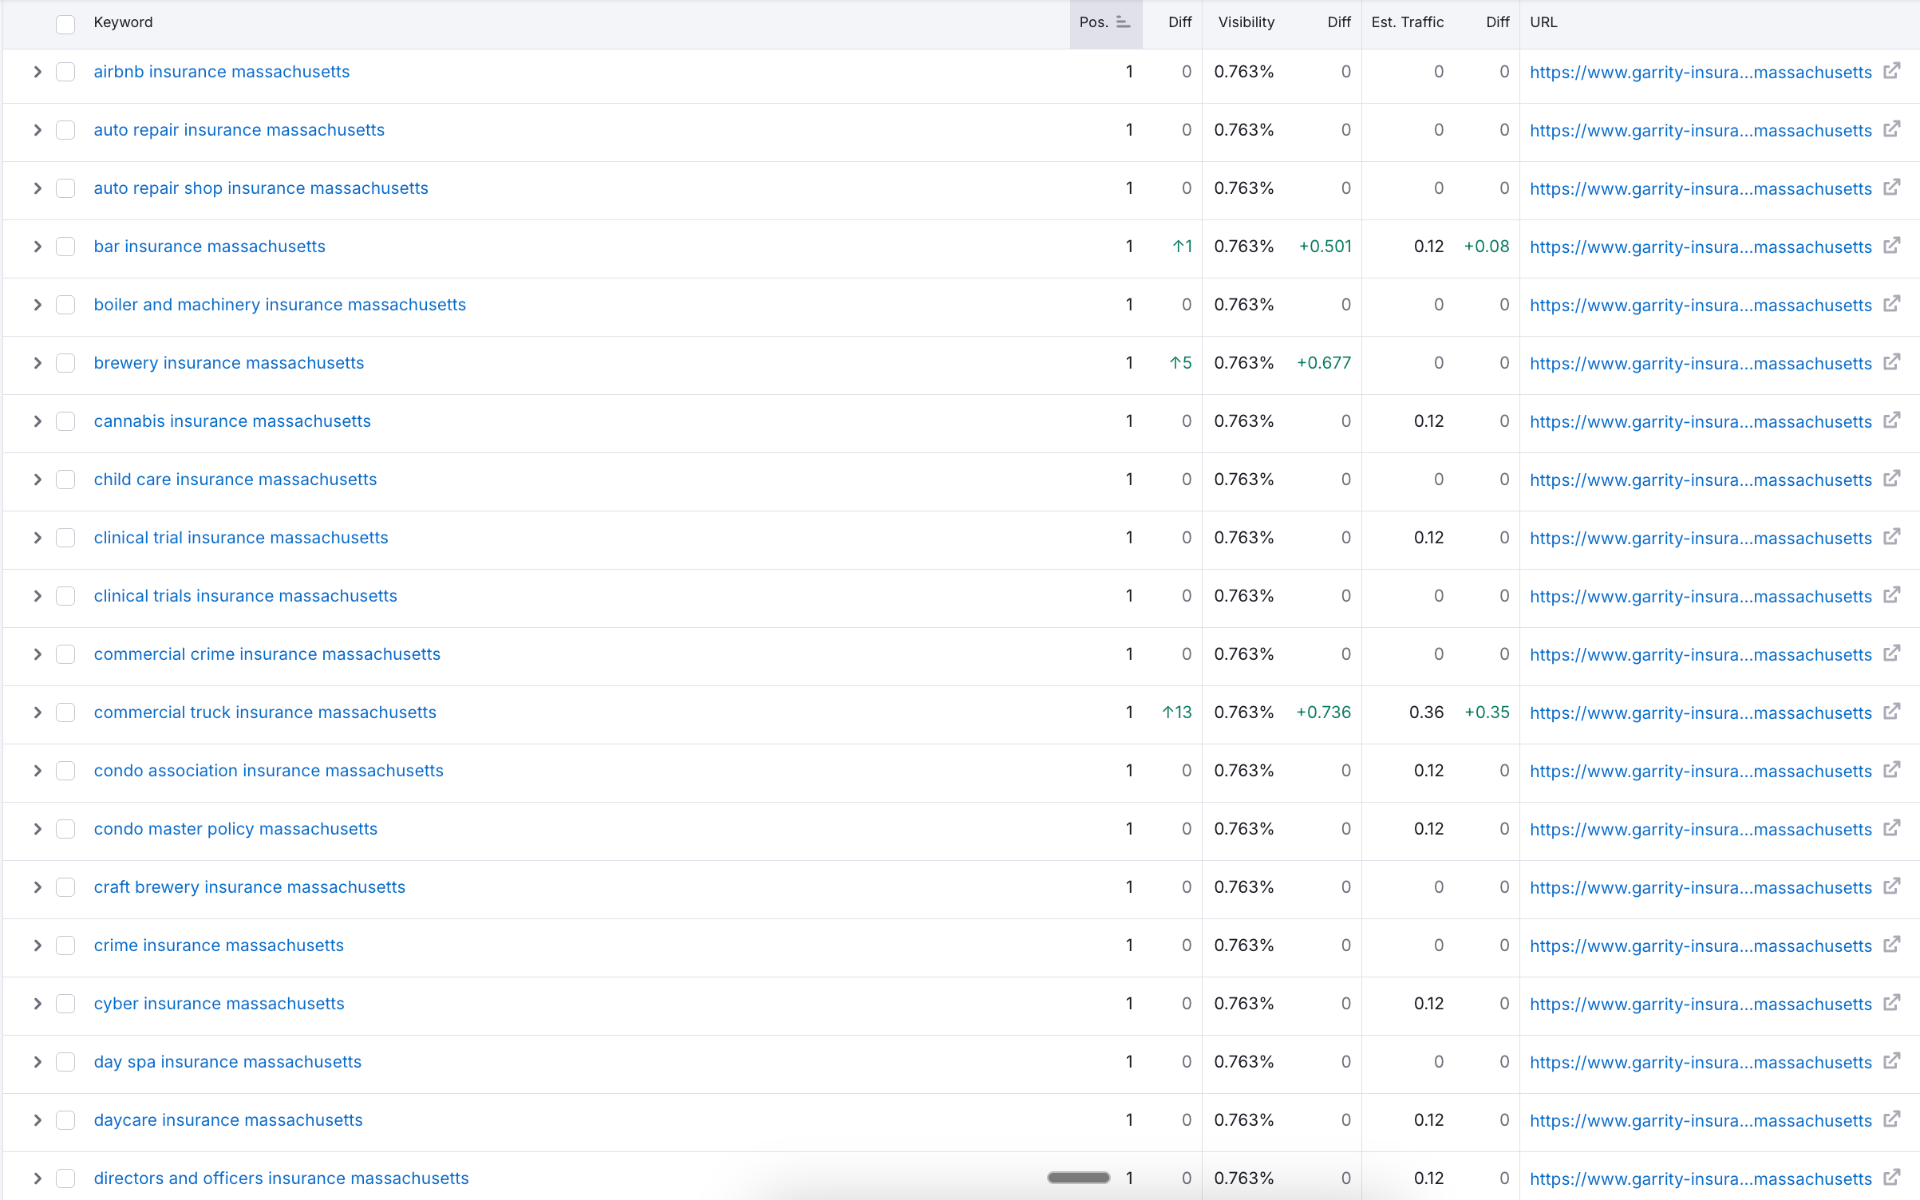The width and height of the screenshot is (1920, 1200).
Task: Select checkbox for commercial truck insurance massachusetts
Action: [65, 712]
